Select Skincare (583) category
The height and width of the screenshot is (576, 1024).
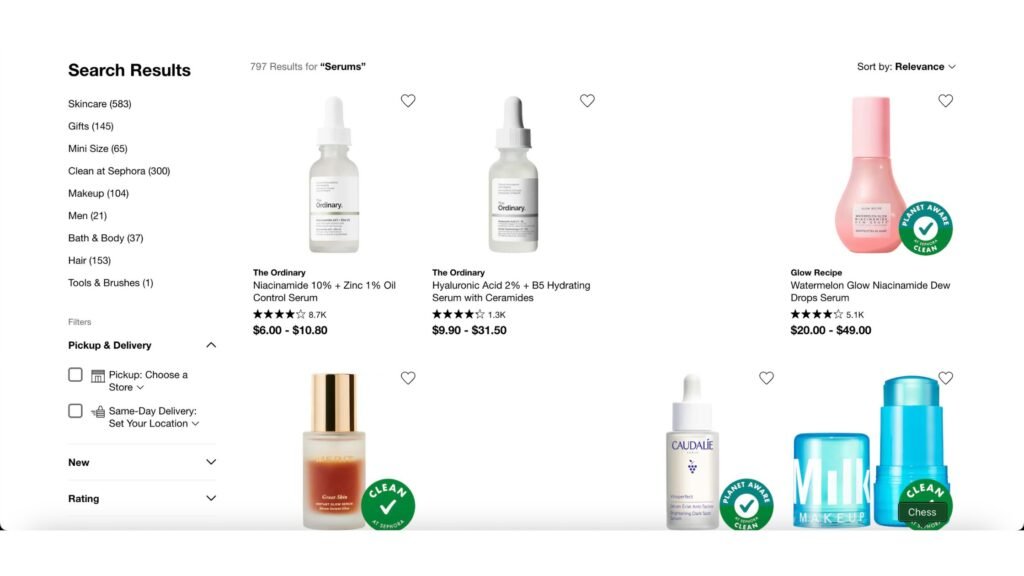[99, 104]
